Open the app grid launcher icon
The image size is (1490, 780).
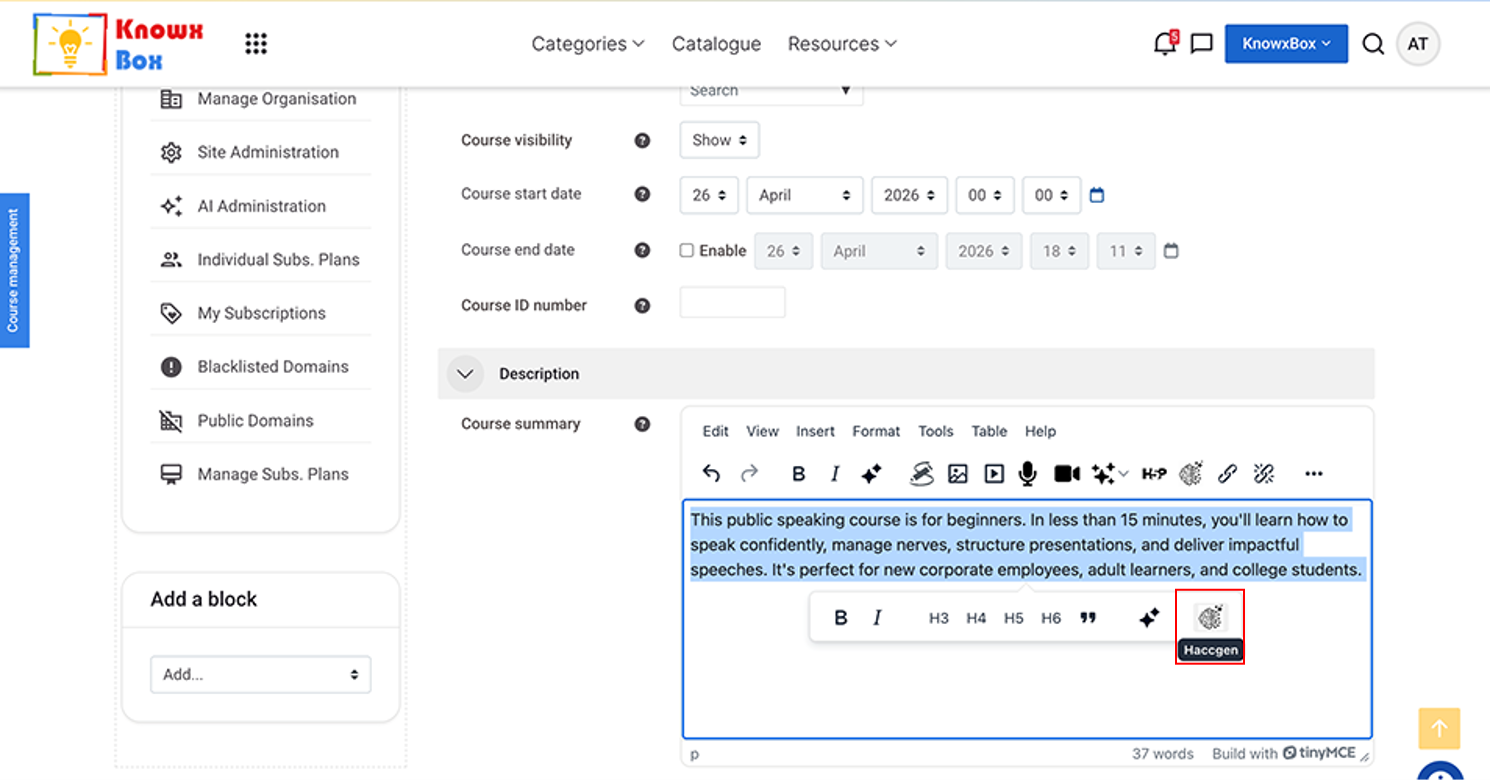pos(256,43)
